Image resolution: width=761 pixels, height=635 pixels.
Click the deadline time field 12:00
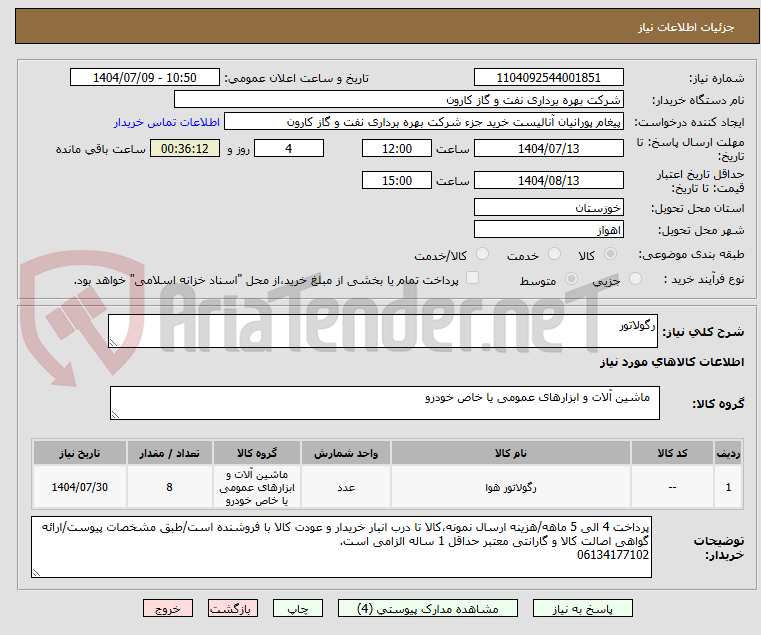coord(397,148)
